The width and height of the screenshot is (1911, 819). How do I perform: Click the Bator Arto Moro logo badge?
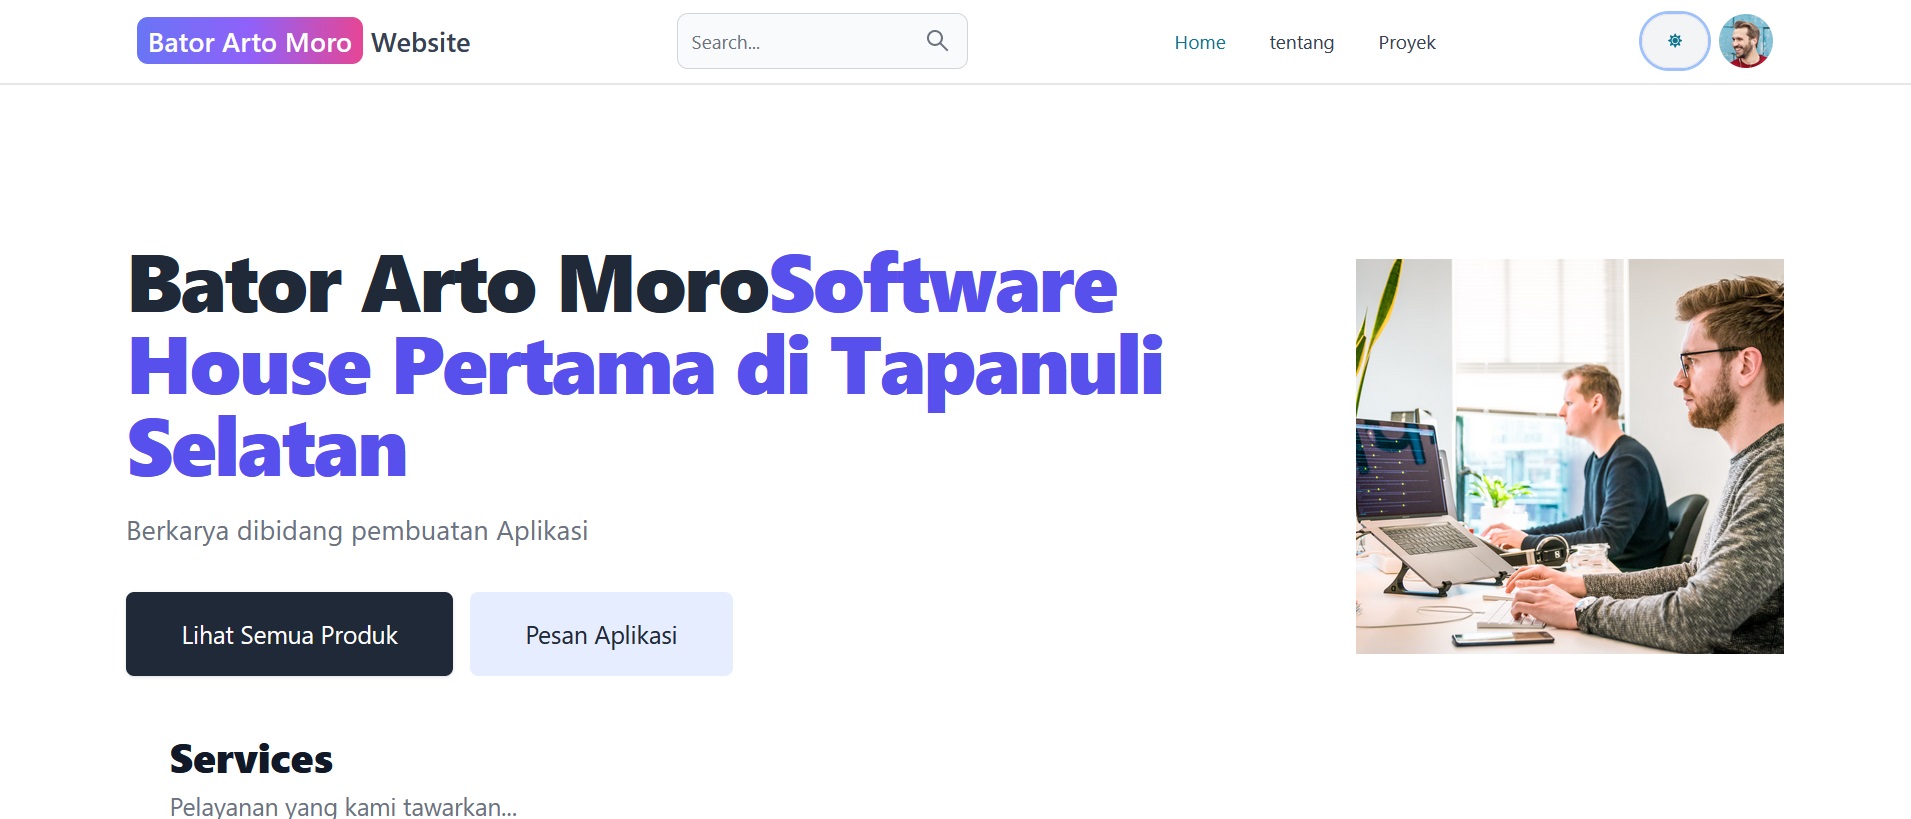pyautogui.click(x=249, y=42)
